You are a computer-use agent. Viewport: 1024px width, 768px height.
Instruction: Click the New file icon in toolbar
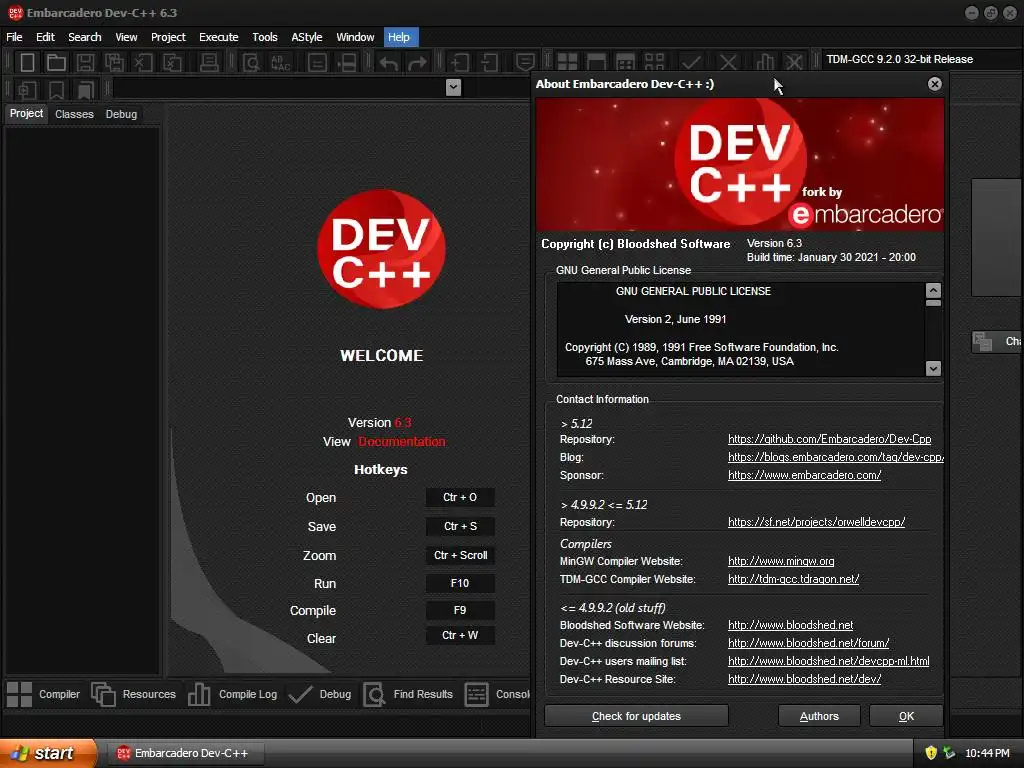27,63
